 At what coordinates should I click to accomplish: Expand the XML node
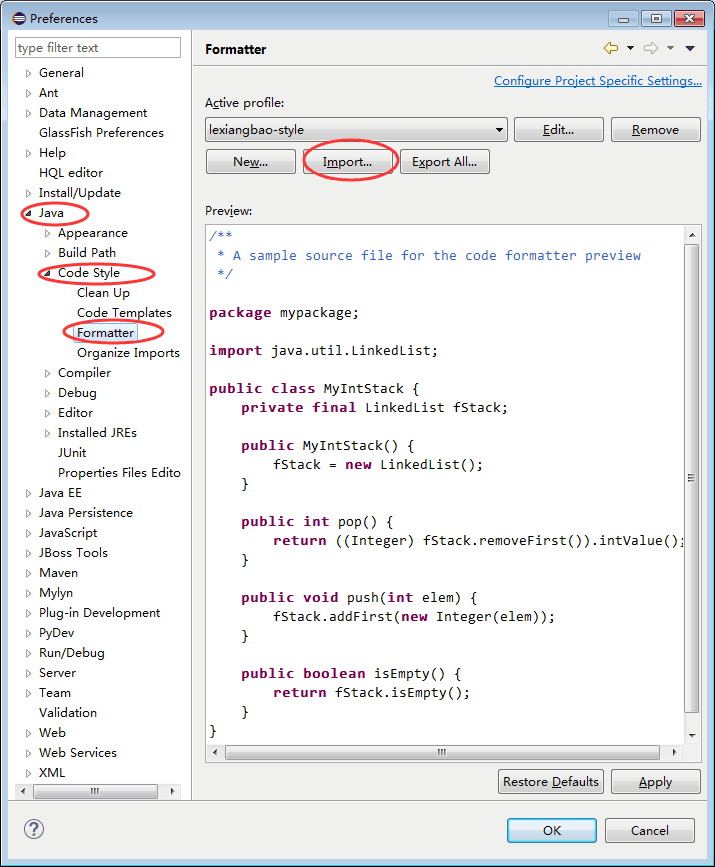click(x=28, y=773)
